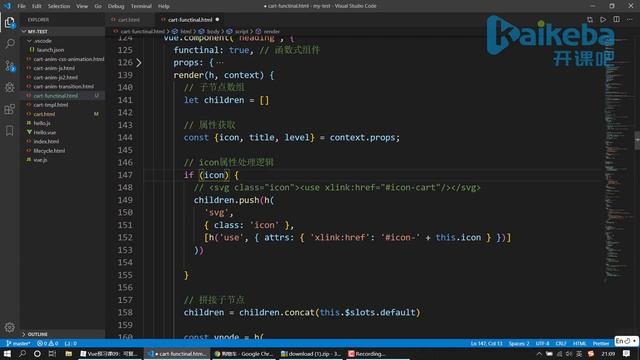Open the editor More Actions ellipsis menu
The height and width of the screenshot is (360, 640).
[x=630, y=20]
